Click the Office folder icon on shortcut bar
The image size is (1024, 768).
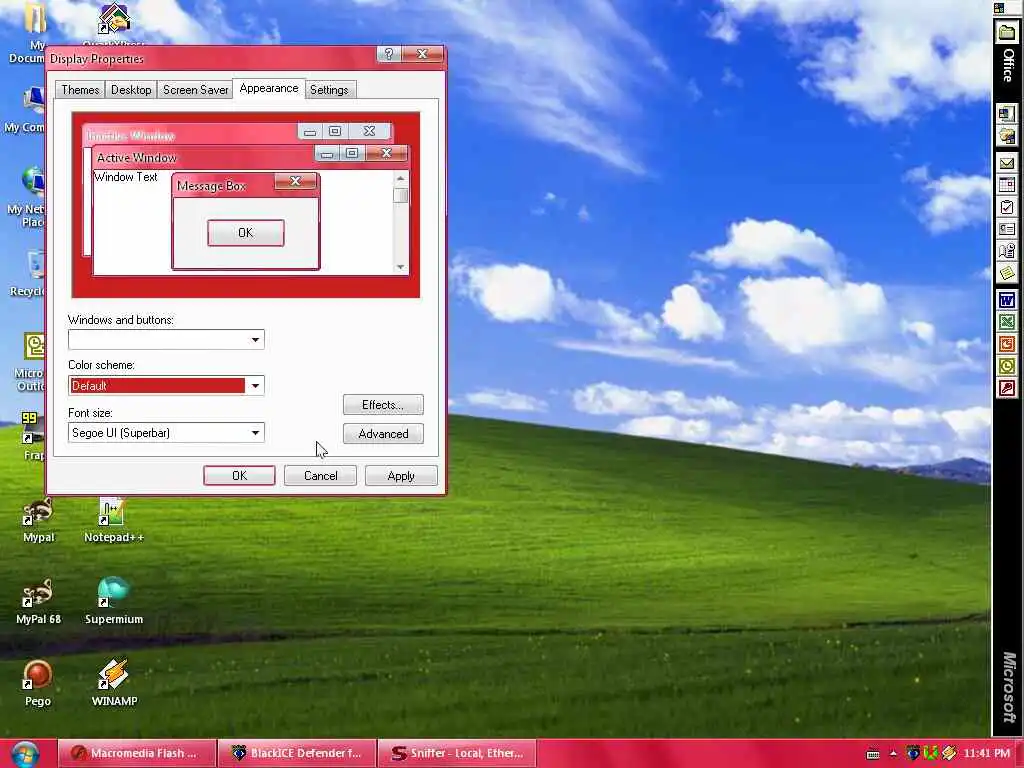[x=1007, y=32]
